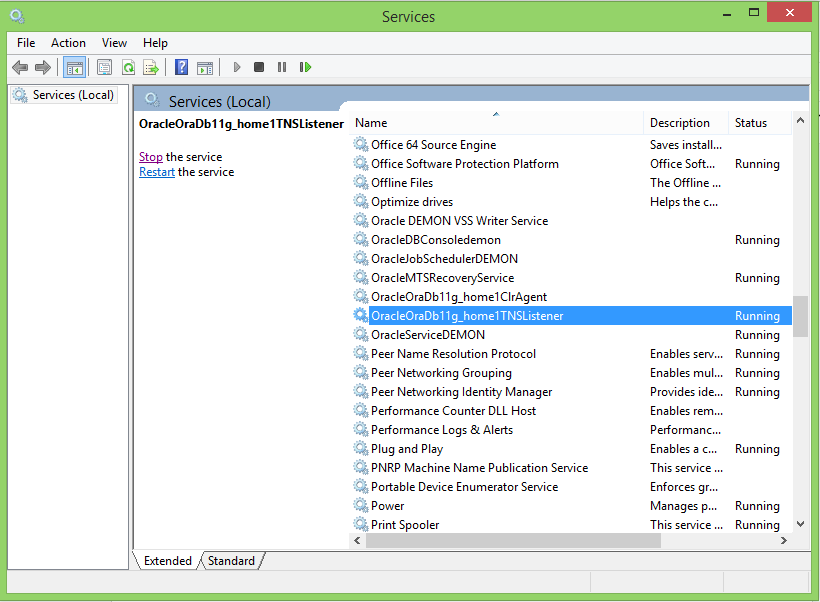
Task: Close the Services window
Action: 789,13
